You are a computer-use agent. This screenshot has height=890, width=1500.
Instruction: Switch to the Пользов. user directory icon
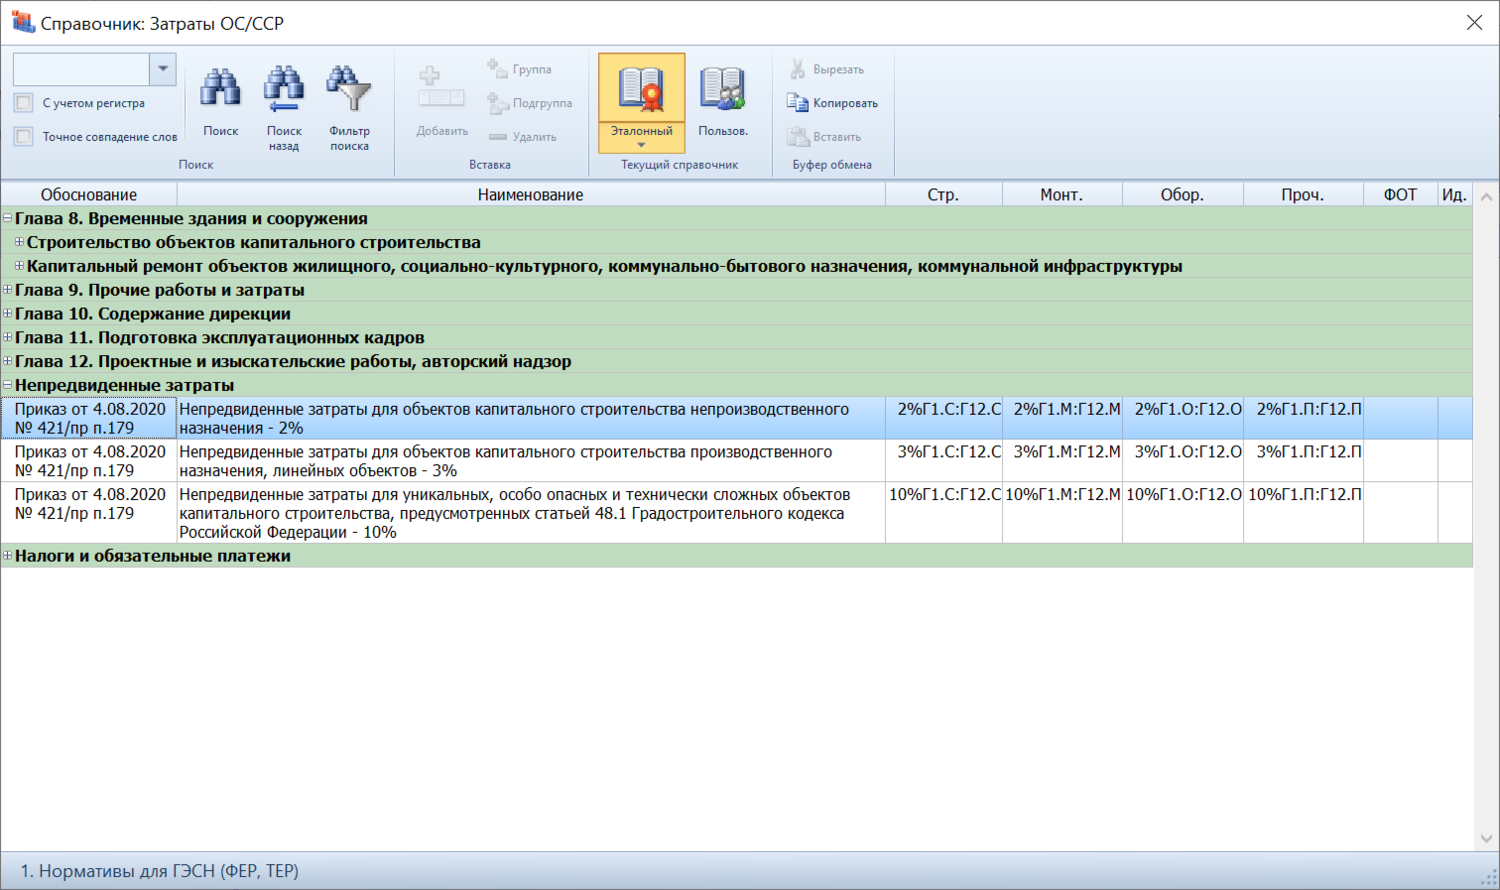[722, 90]
